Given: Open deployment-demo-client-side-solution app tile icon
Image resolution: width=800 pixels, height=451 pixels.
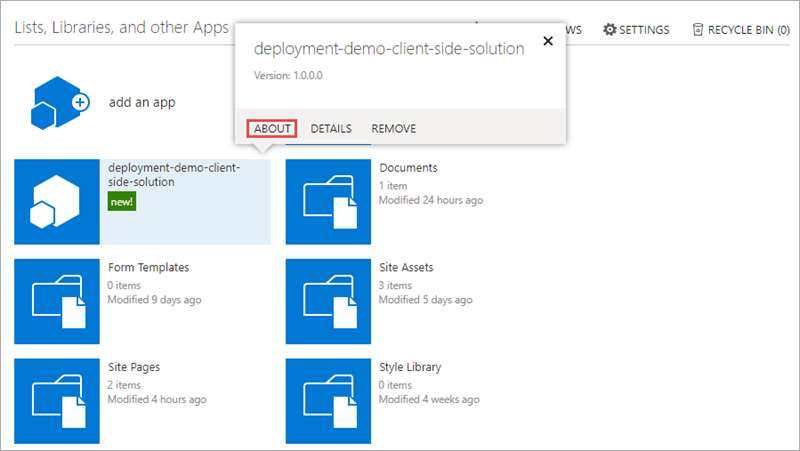Looking at the screenshot, I should pos(57,202).
